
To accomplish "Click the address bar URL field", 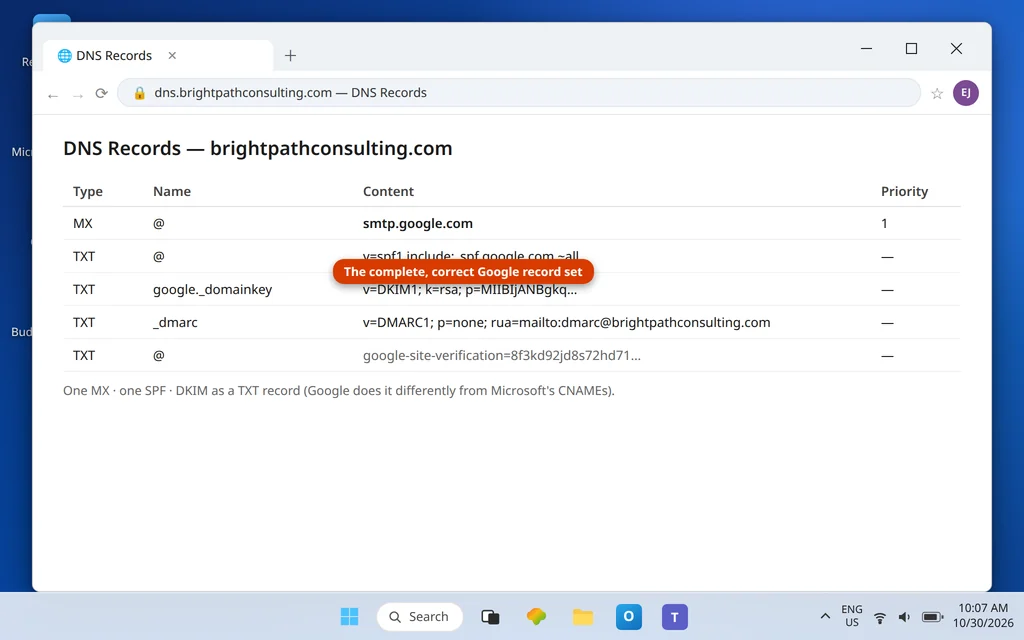I will tap(519, 93).
